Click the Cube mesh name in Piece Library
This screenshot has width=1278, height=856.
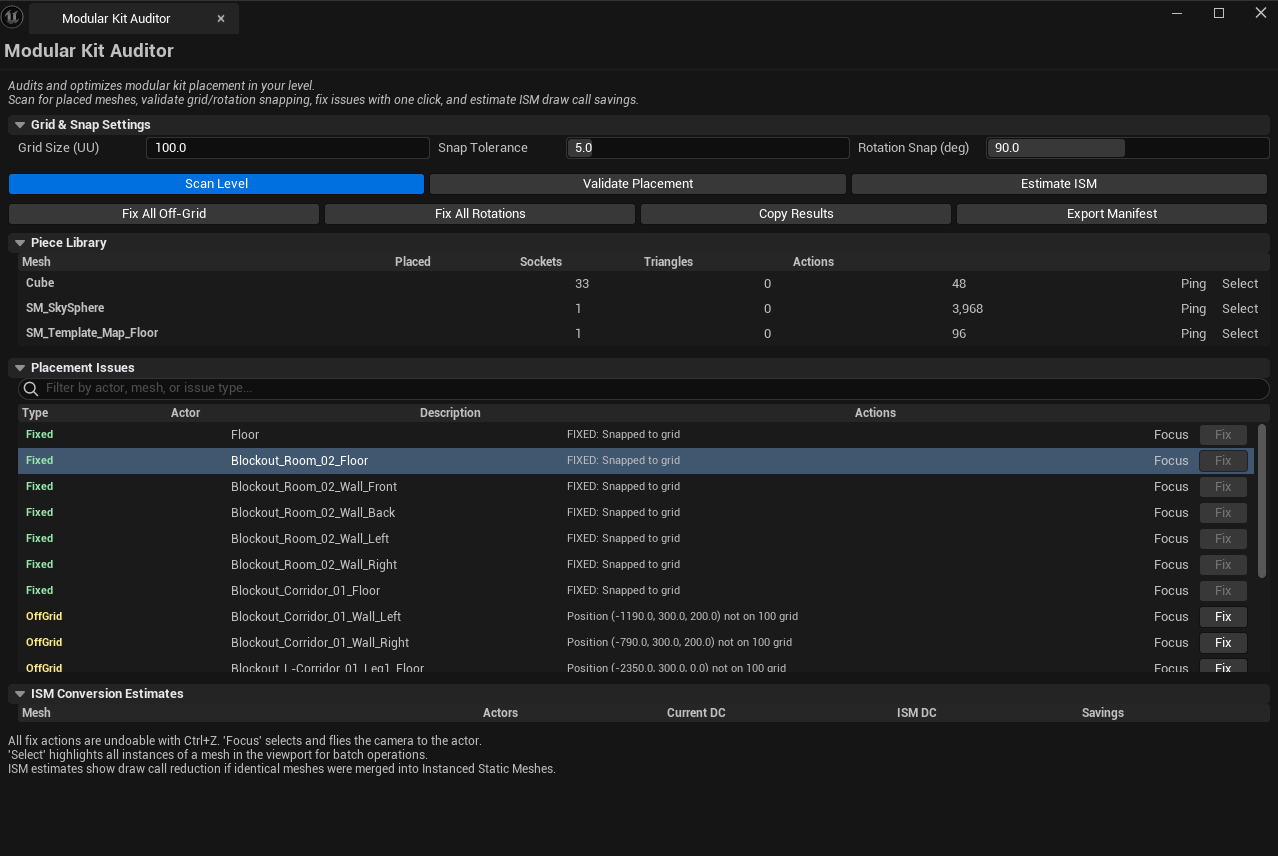pyautogui.click(x=40, y=283)
